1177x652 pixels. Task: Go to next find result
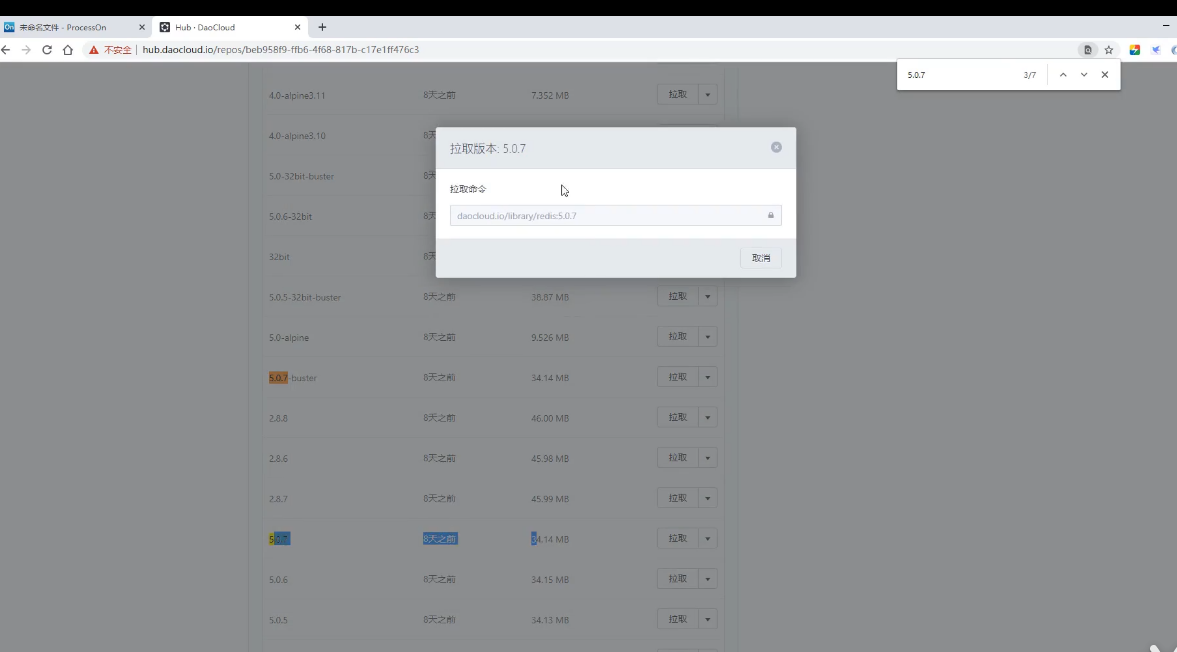pyautogui.click(x=1084, y=75)
